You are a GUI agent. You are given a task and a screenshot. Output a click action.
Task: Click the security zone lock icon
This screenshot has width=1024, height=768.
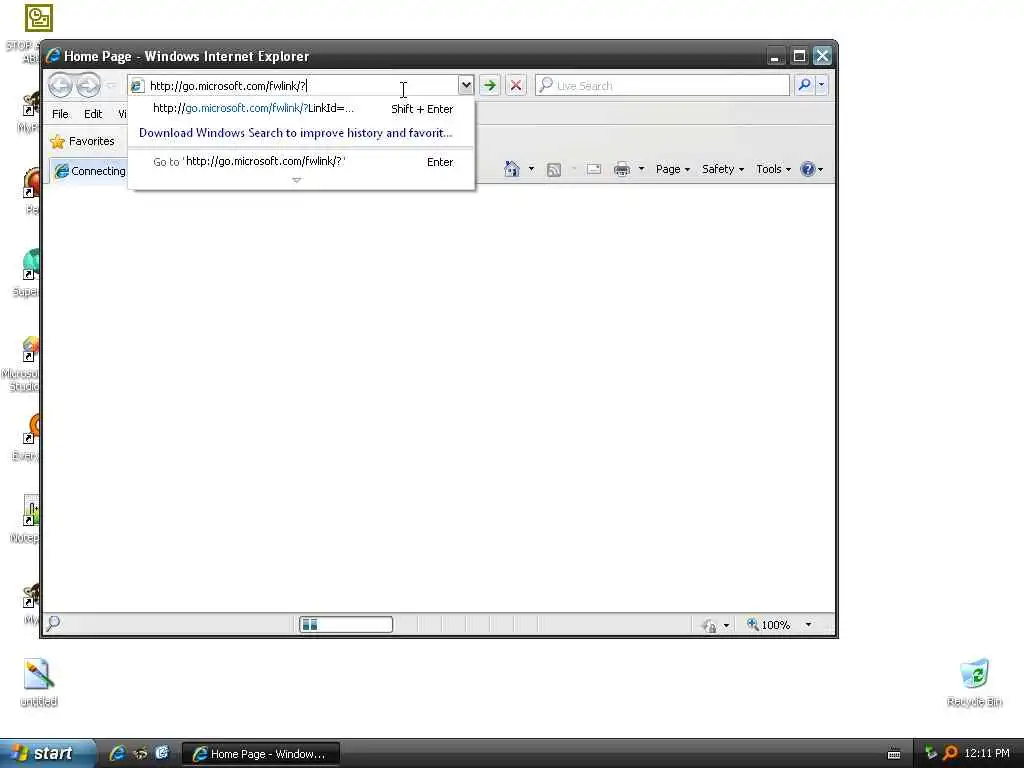coord(709,625)
